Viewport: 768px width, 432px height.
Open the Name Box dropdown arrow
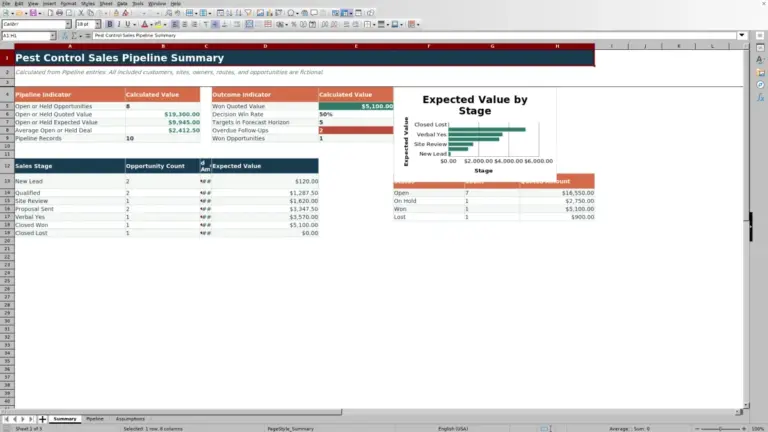(x=53, y=36)
